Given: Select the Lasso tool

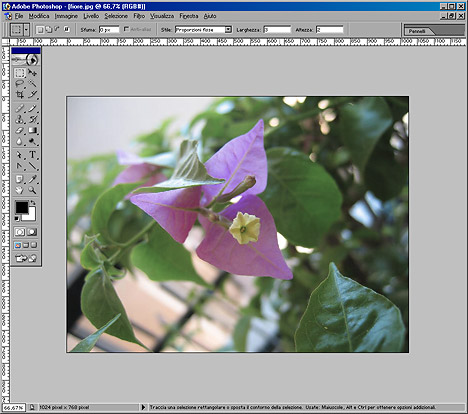Looking at the screenshot, I should pyautogui.click(x=20, y=83).
